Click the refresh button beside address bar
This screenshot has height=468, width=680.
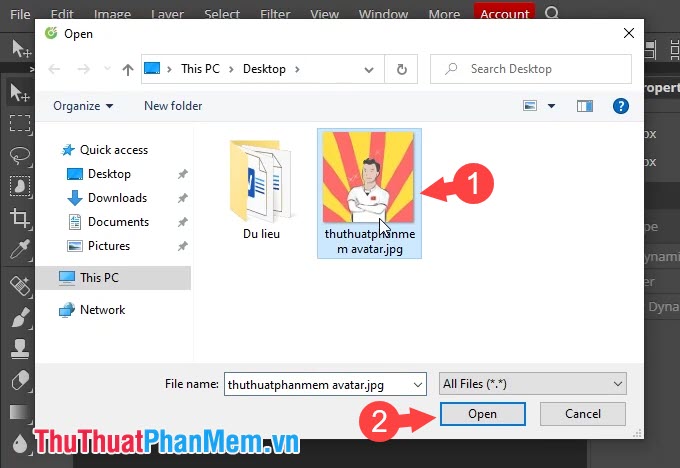click(402, 69)
